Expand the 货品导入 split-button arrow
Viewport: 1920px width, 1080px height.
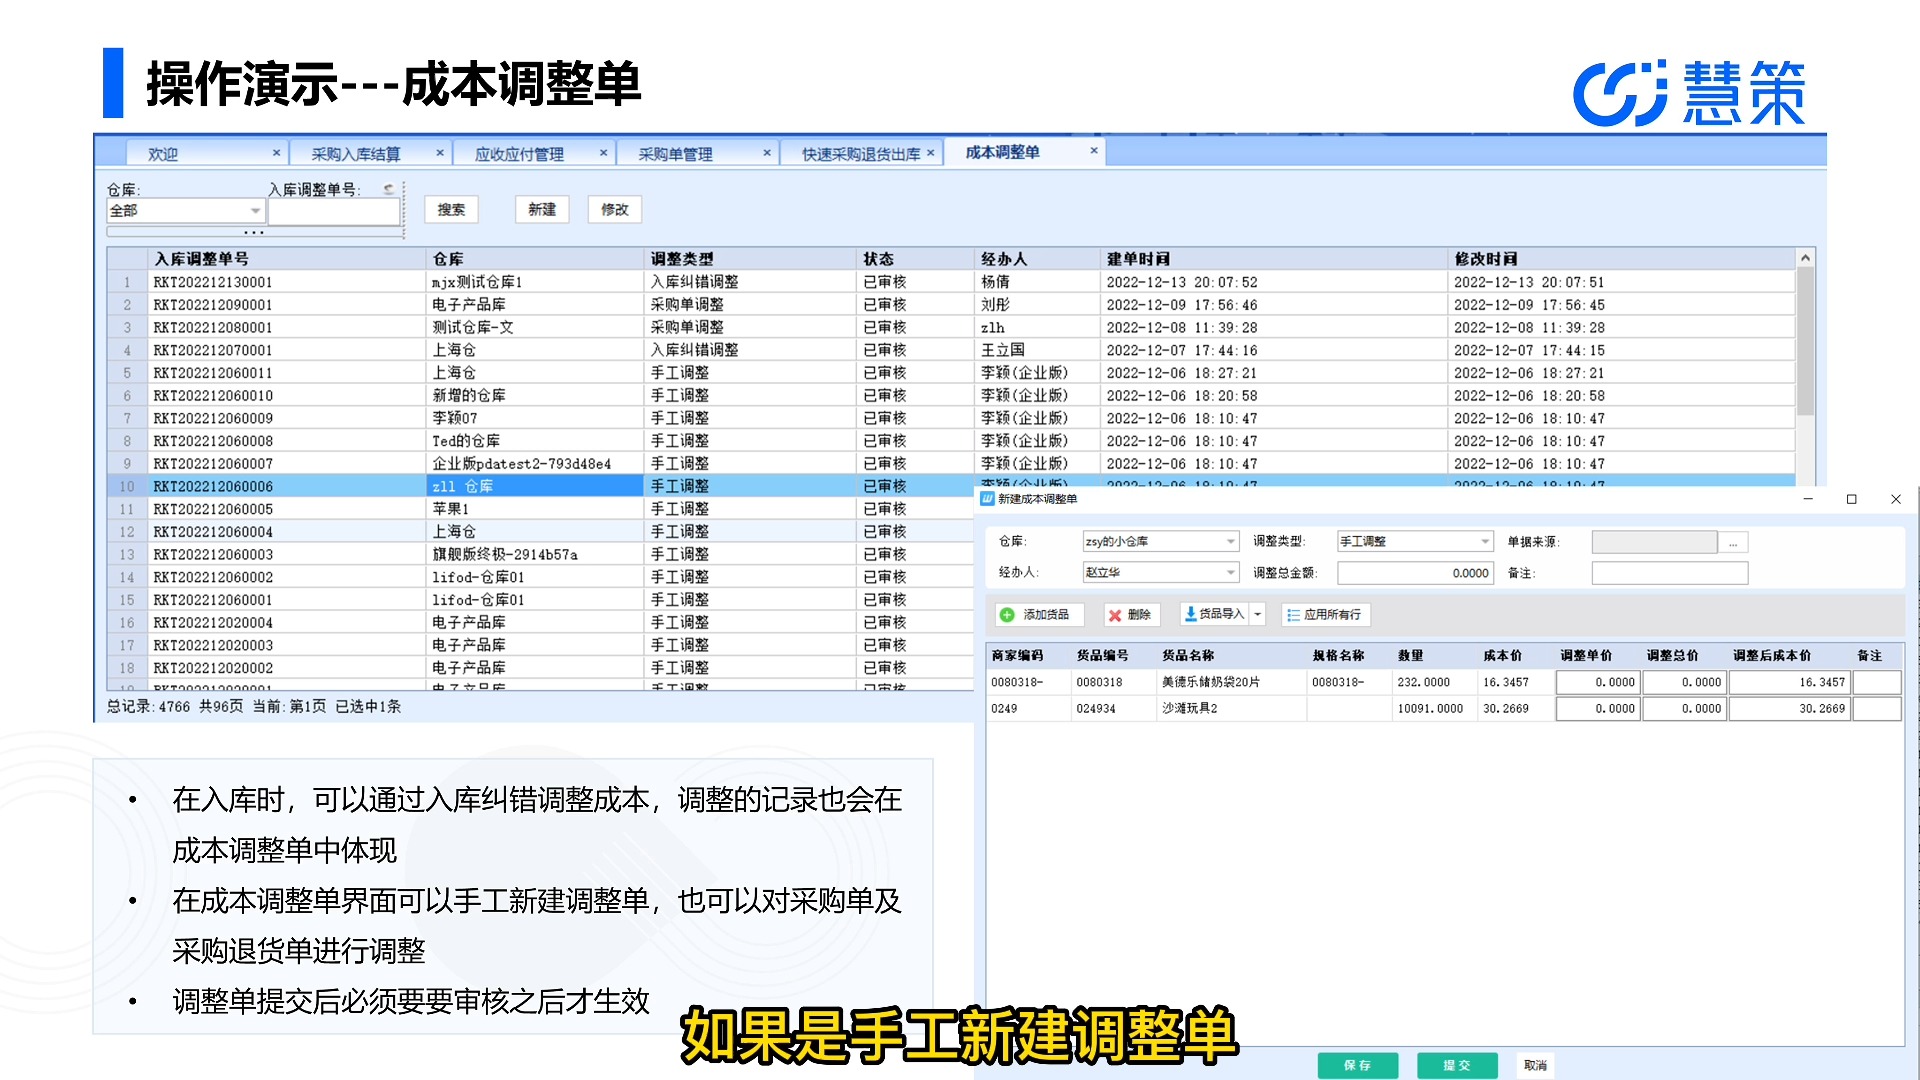[x=1256, y=614]
